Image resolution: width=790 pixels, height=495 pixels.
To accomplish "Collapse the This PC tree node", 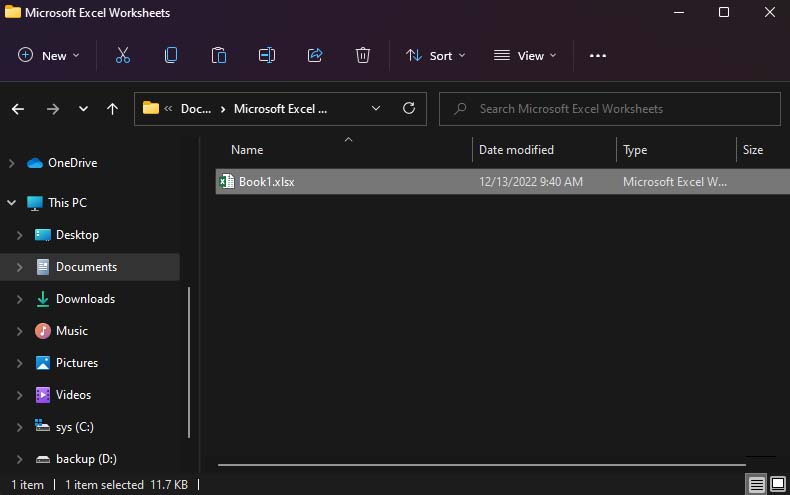I will 12,203.
